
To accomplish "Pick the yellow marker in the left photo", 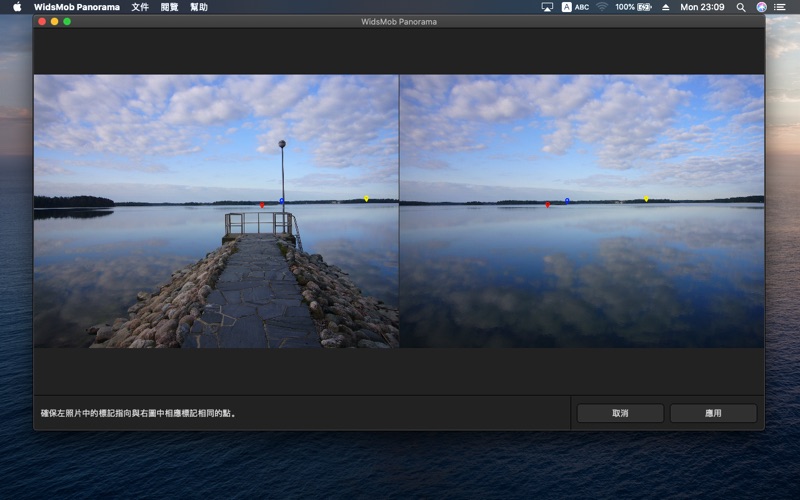I will click(366, 199).
